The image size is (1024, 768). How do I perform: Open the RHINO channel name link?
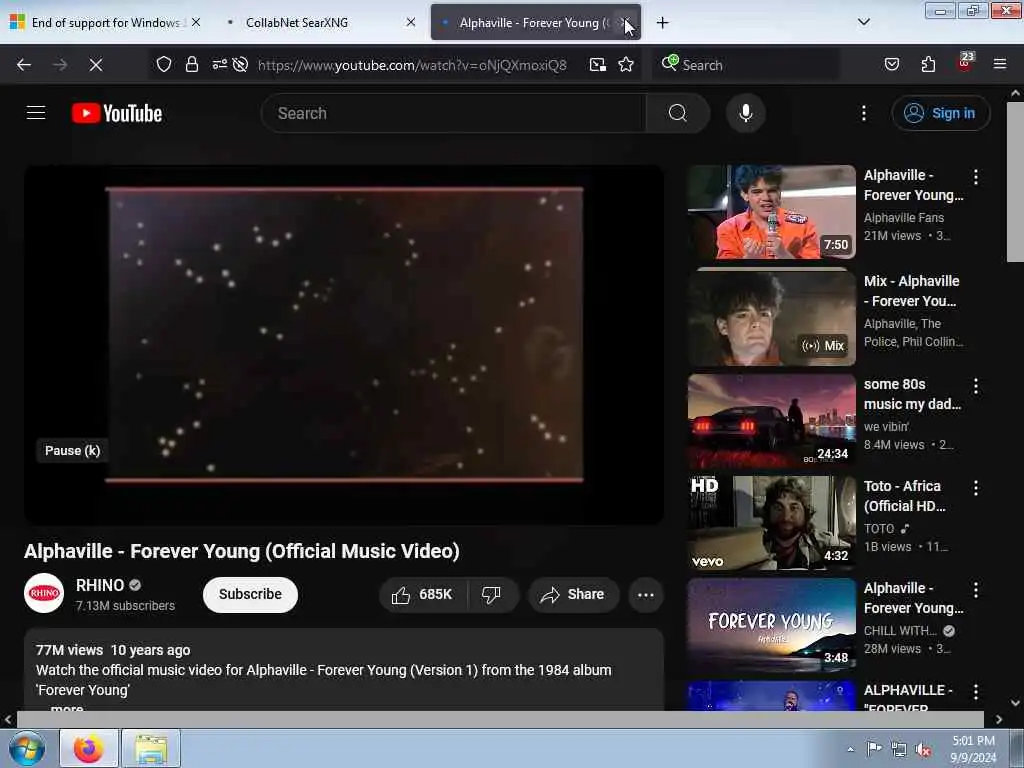pyautogui.click(x=100, y=585)
